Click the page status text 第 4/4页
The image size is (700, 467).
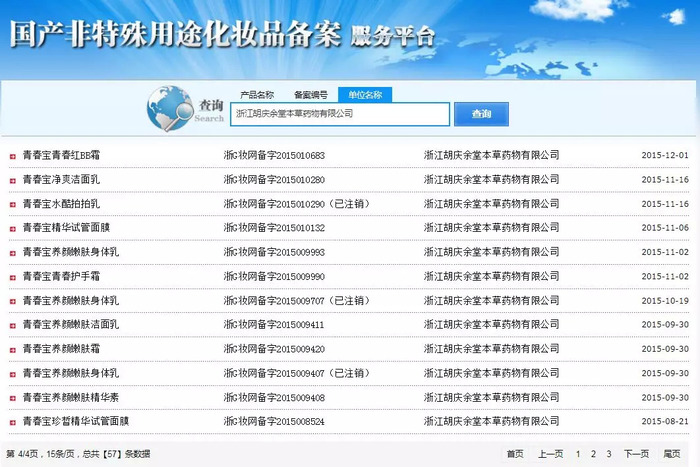(x=22, y=454)
